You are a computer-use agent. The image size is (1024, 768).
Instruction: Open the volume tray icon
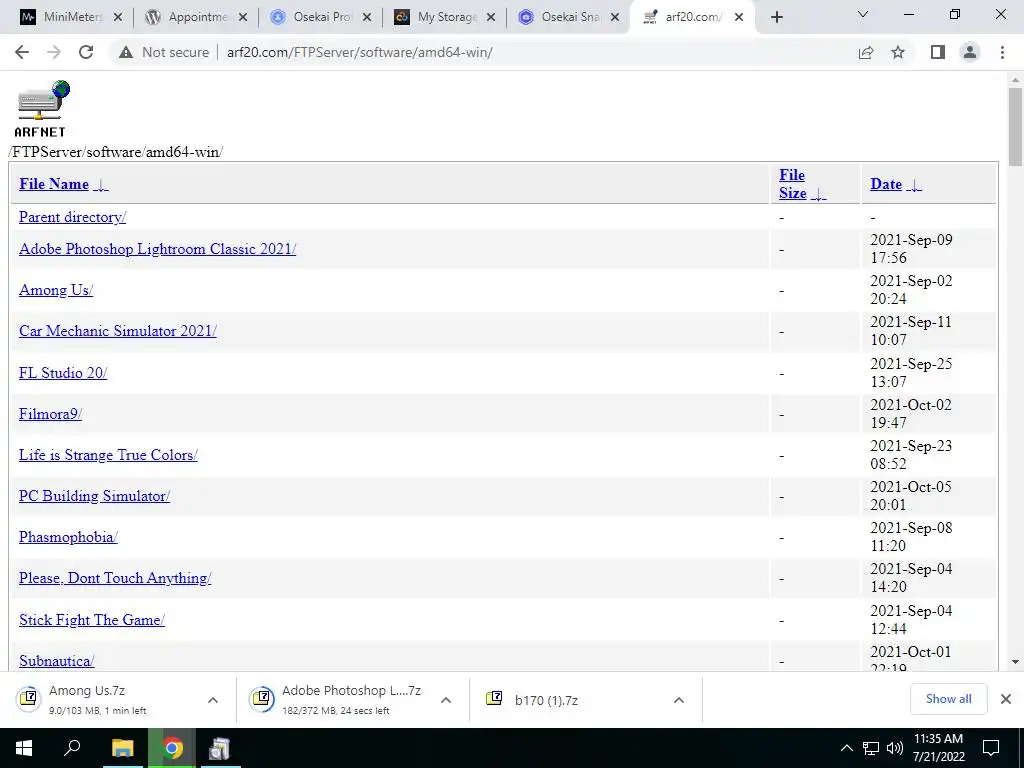point(895,748)
